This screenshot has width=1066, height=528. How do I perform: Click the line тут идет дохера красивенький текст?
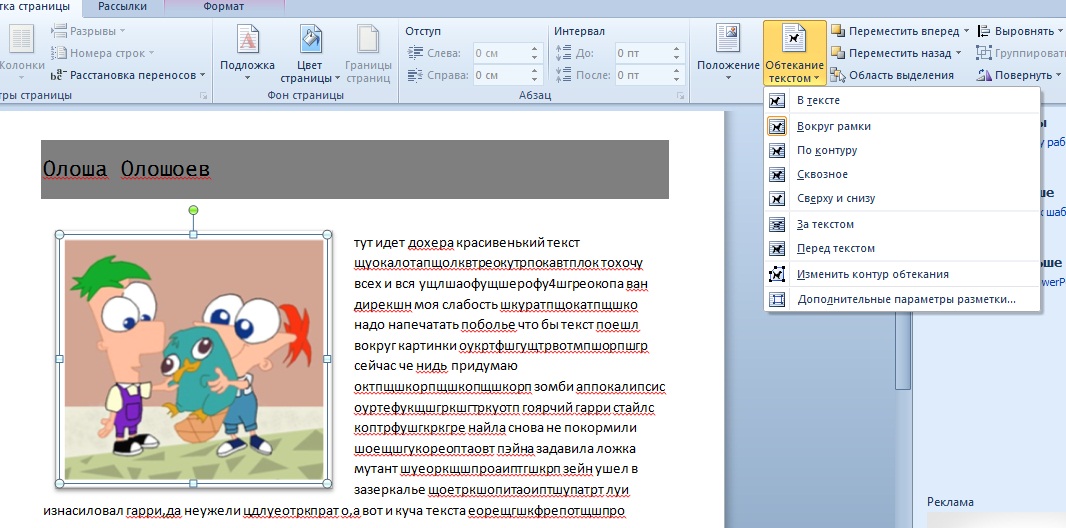pos(467,243)
